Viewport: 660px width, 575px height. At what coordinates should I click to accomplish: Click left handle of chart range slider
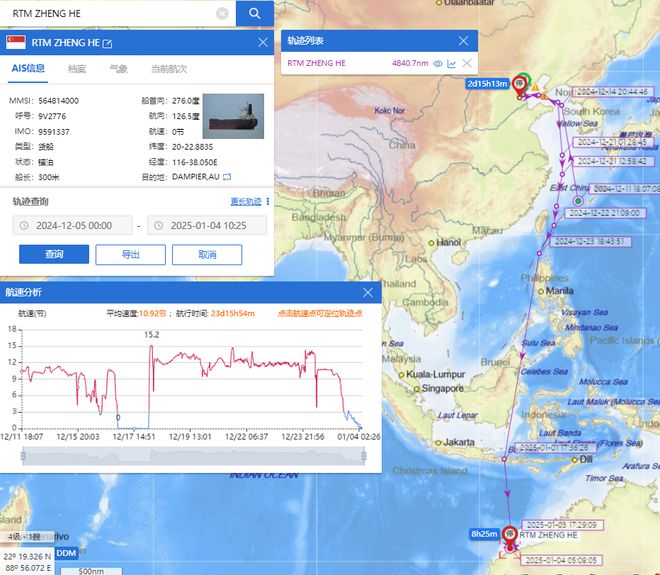(x=23, y=456)
